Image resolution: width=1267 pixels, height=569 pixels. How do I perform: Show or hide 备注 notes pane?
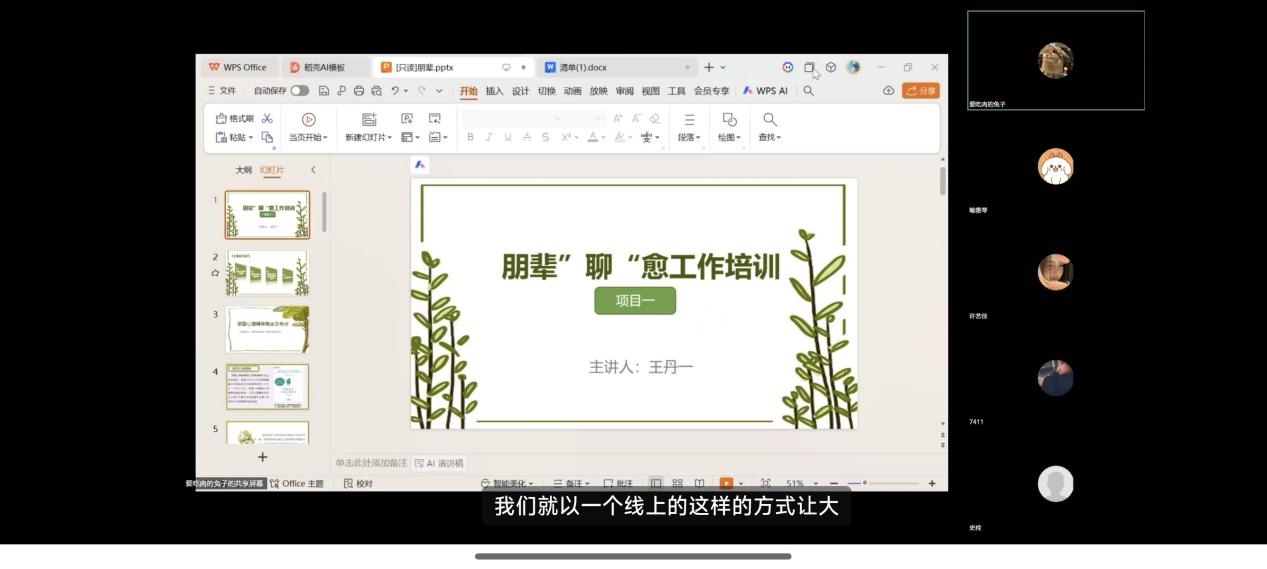tap(571, 483)
